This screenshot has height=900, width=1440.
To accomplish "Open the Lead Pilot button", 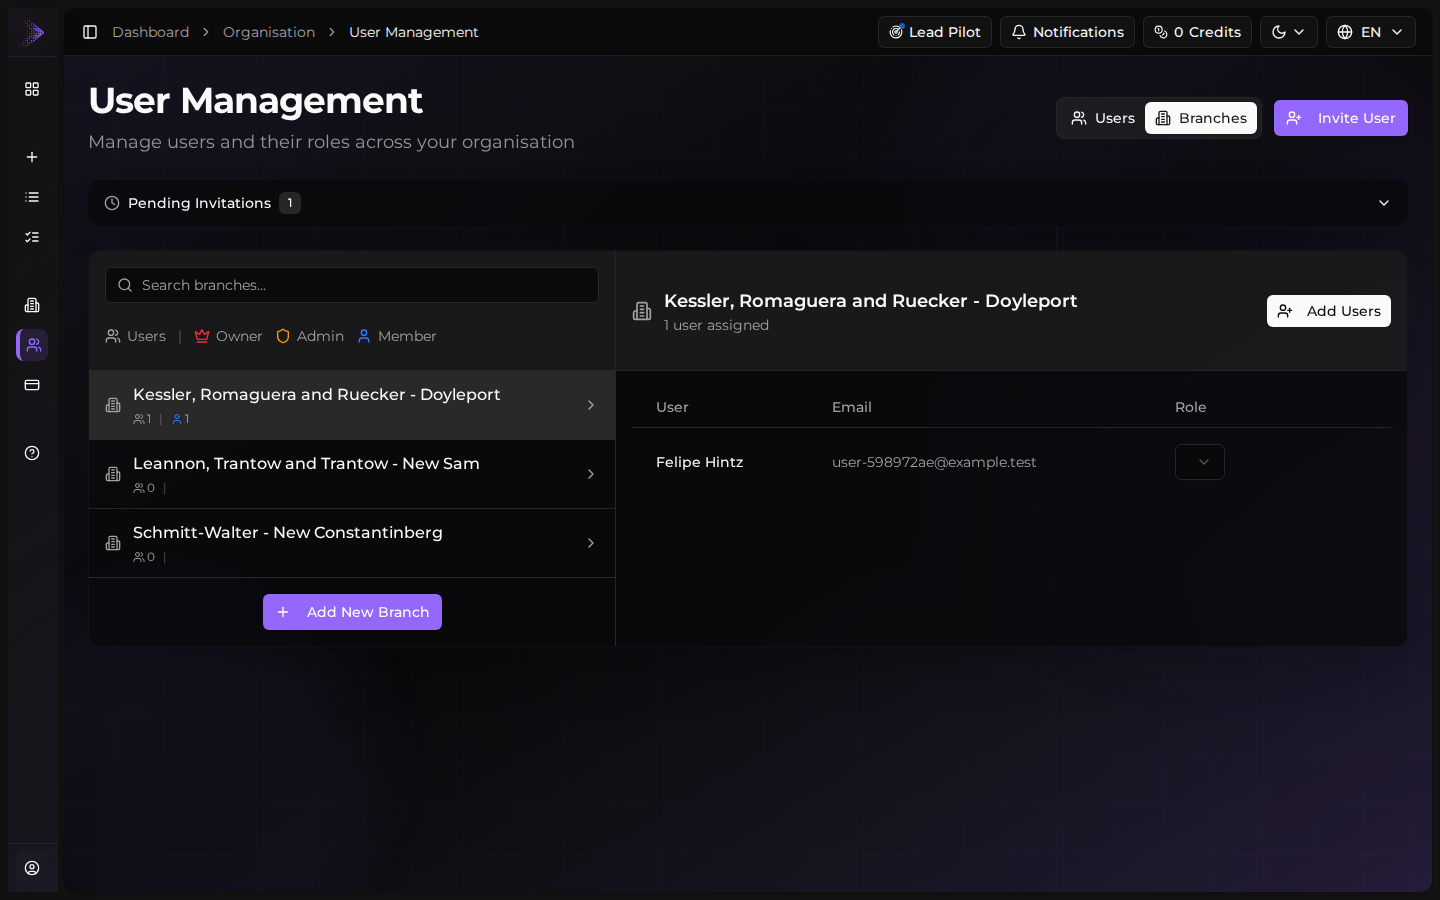I will click(x=935, y=32).
